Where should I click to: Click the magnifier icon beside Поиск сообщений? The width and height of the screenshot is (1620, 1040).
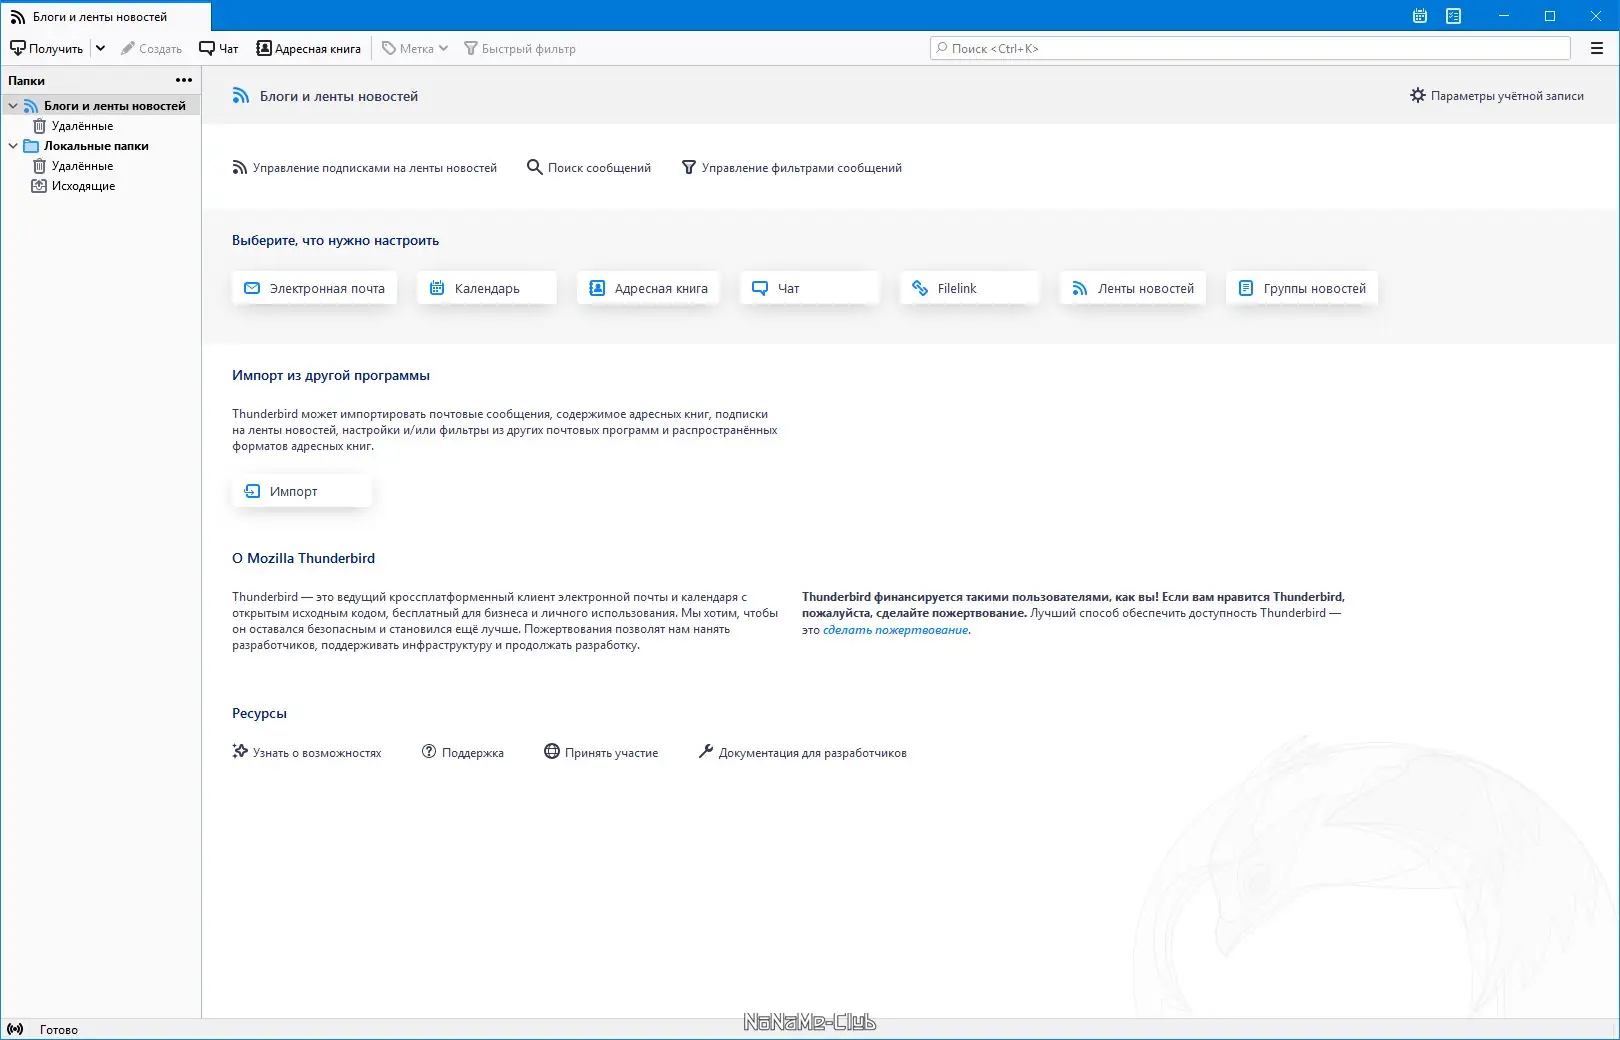(x=535, y=168)
